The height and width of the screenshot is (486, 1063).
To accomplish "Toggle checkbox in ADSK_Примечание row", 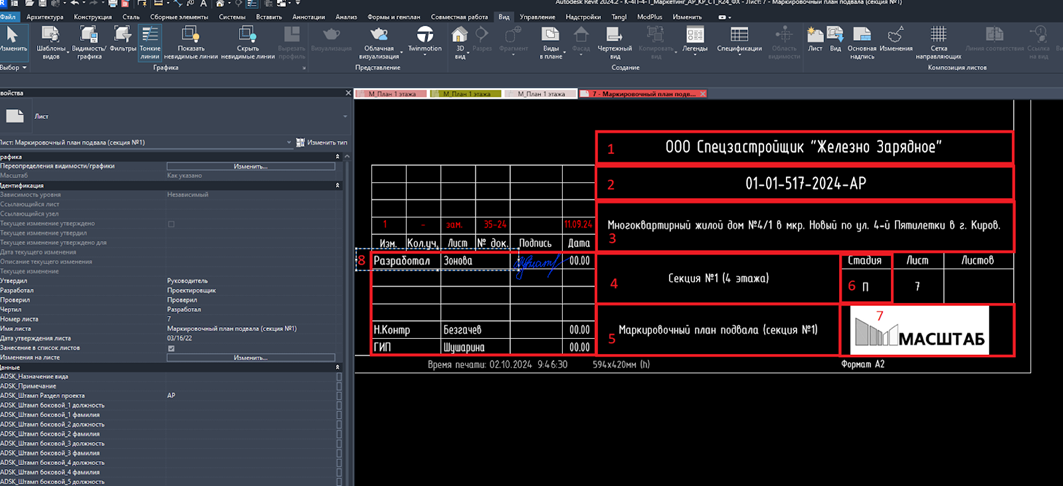I will [x=339, y=386].
